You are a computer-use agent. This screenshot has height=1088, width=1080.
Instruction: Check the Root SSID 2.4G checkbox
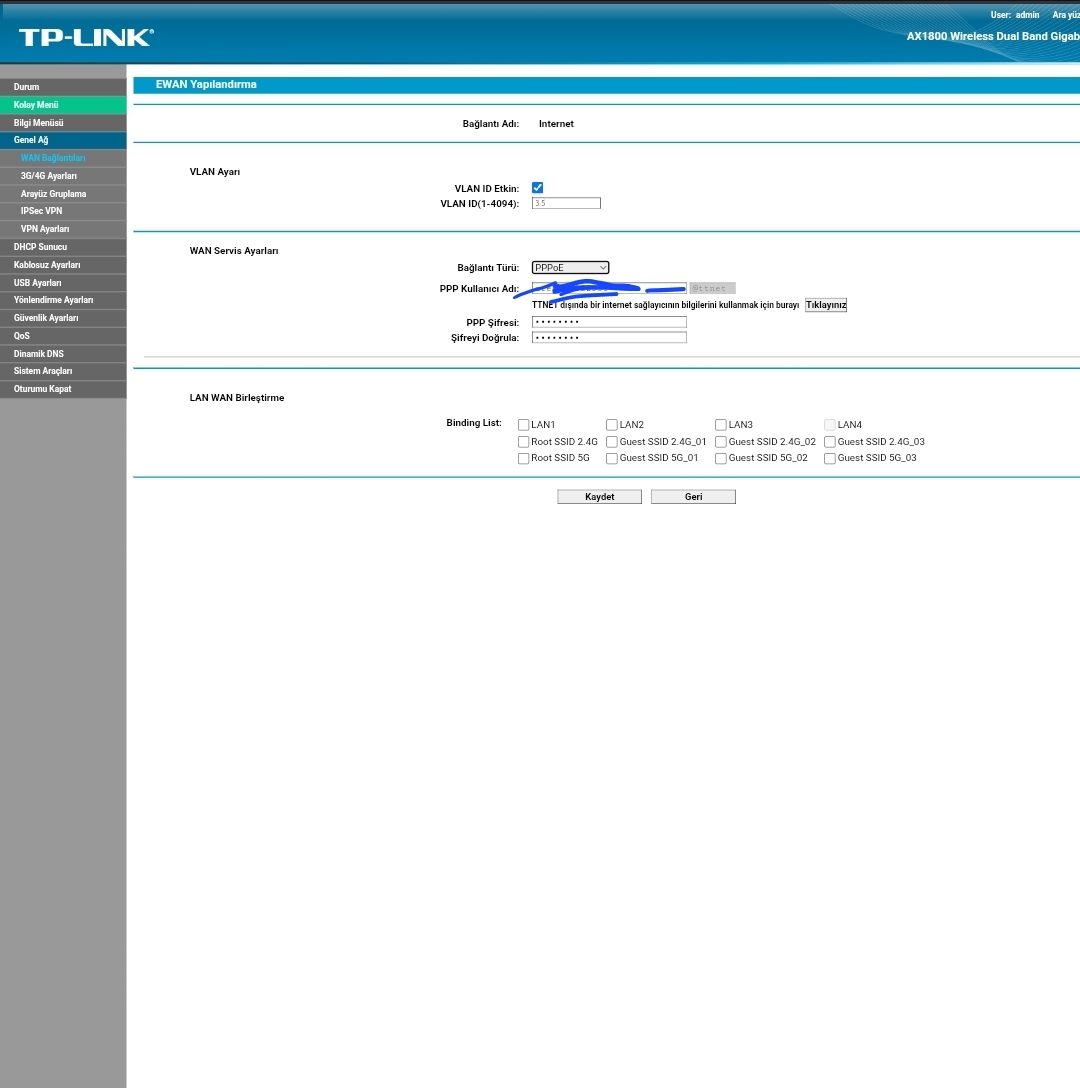(523, 442)
